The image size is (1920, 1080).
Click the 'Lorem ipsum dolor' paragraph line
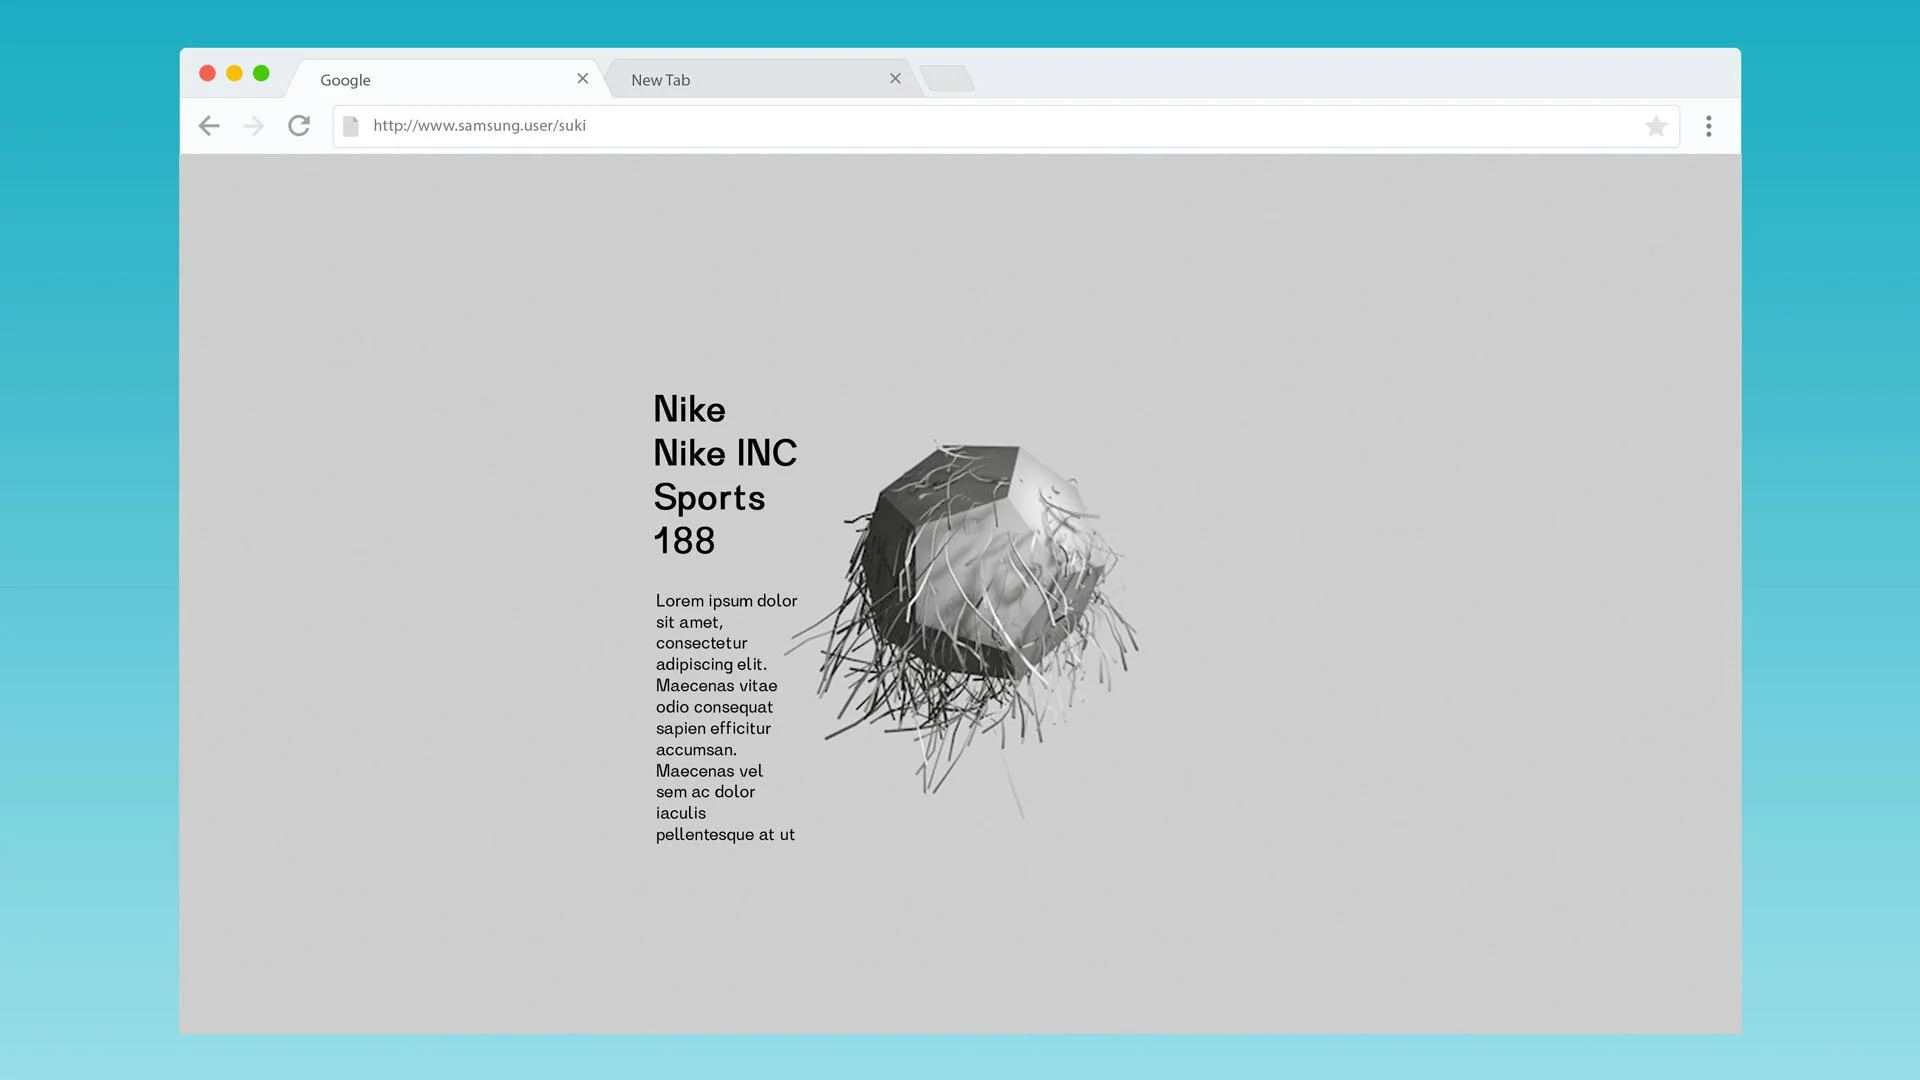pyautogui.click(x=726, y=601)
